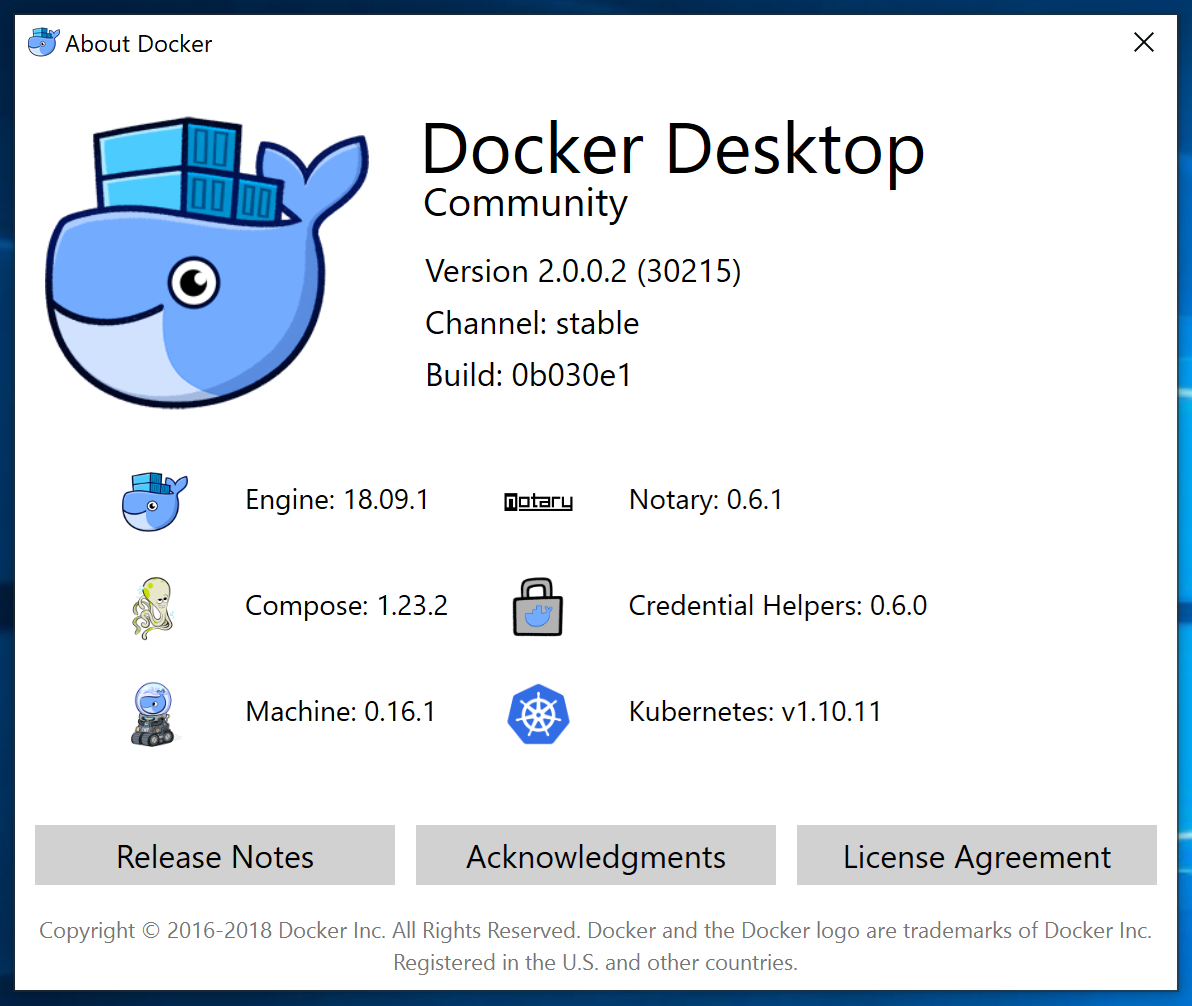This screenshot has height=1006, width=1192.
Task: Click the whale icon in the title bar
Action: (42, 42)
